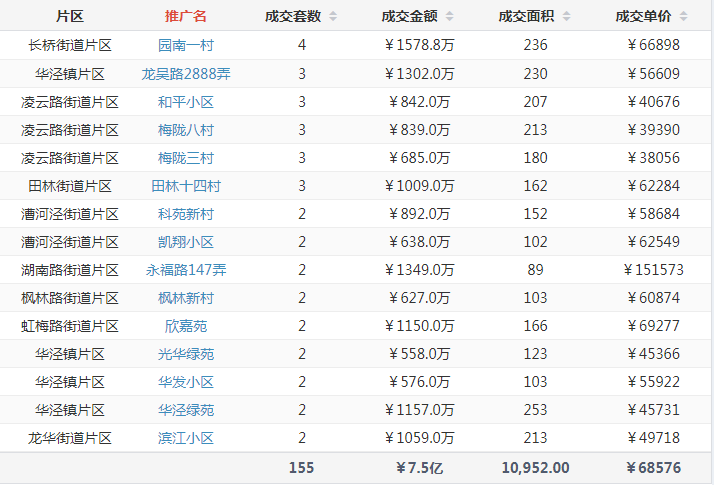Click total area 10,952.00 in footer
Image resolution: width=714 pixels, height=485 pixels.
[x=536, y=468]
